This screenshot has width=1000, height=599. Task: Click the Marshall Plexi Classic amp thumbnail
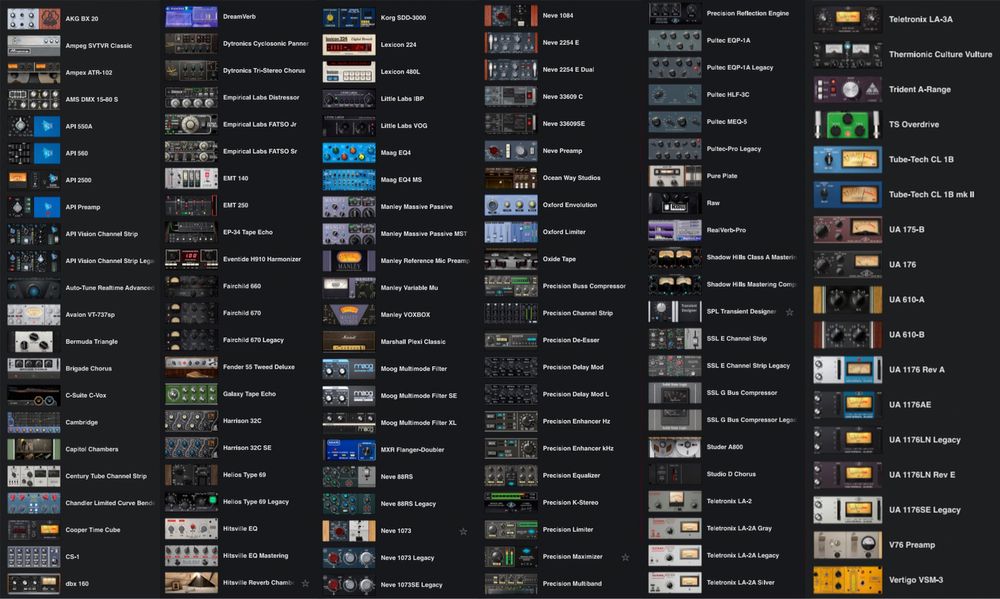349,341
